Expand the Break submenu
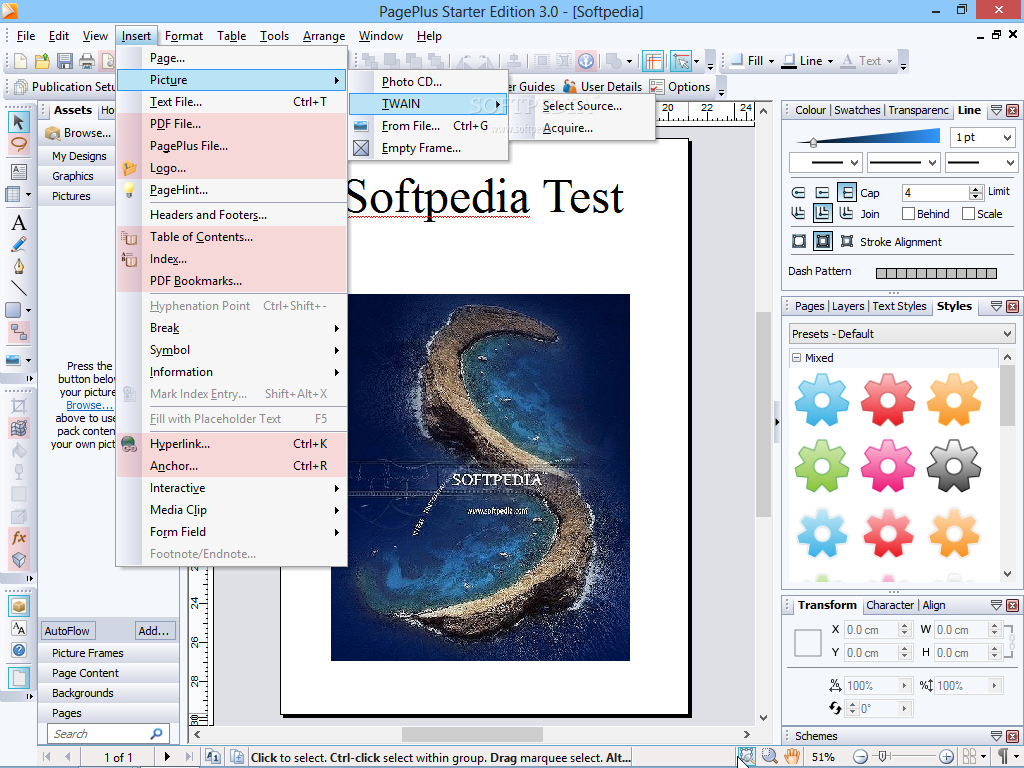Image resolution: width=1024 pixels, height=768 pixels. tap(231, 328)
